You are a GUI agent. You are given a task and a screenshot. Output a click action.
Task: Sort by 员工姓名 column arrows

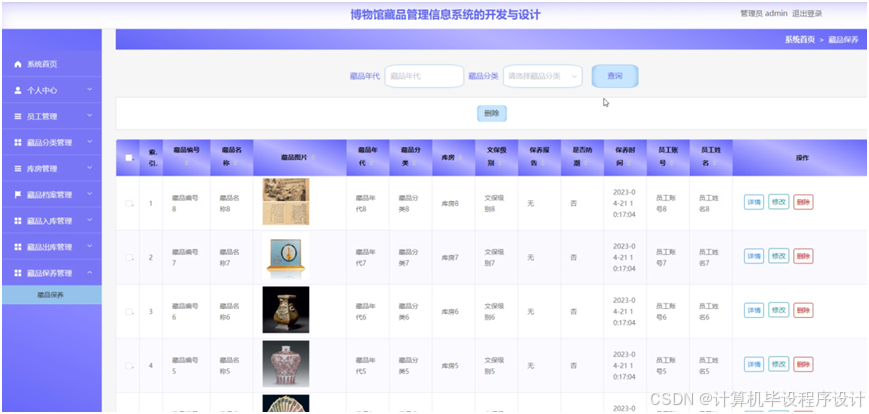pyautogui.click(x=714, y=163)
